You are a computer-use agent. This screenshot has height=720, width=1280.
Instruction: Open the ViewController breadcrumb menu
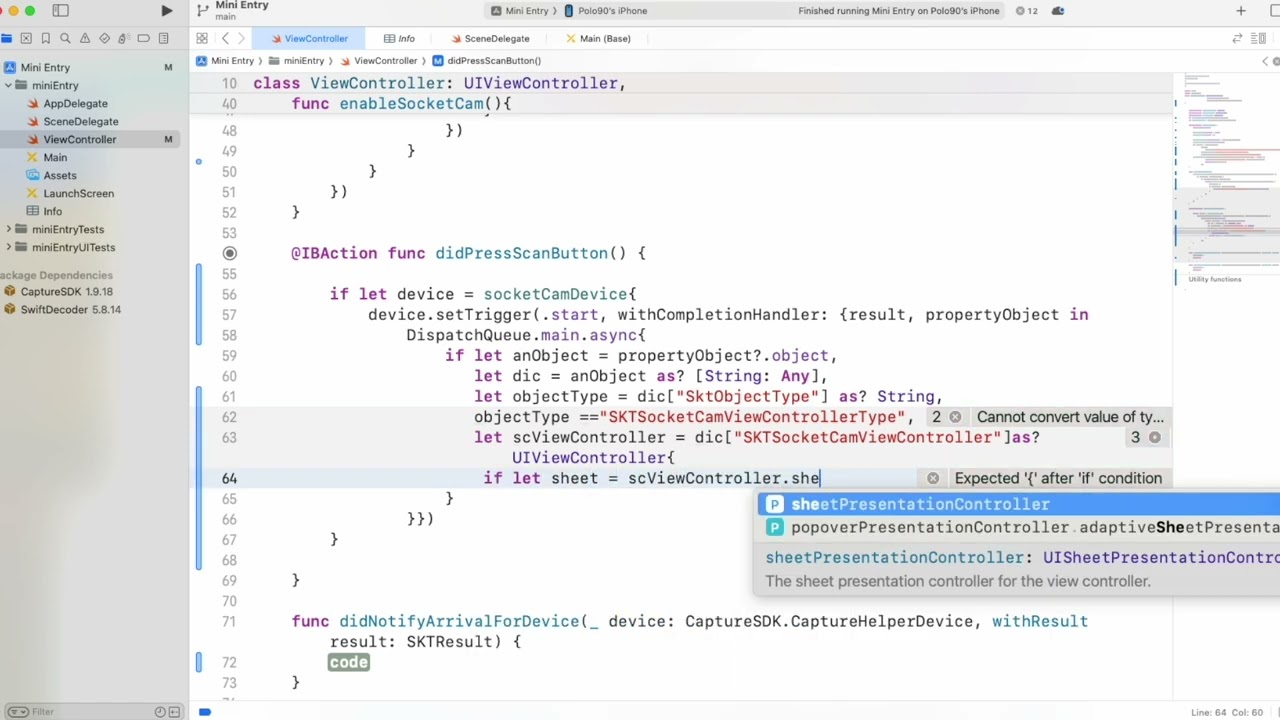coord(378,61)
